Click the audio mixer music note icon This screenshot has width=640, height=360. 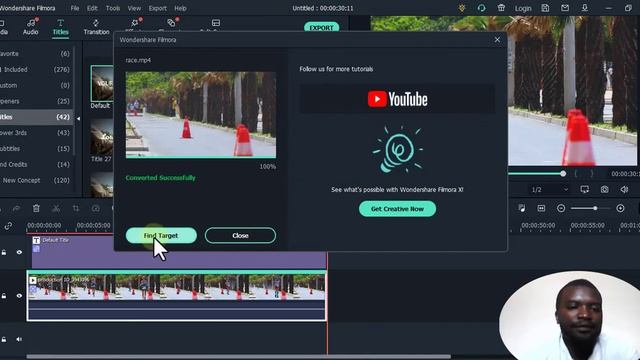[x=521, y=208]
